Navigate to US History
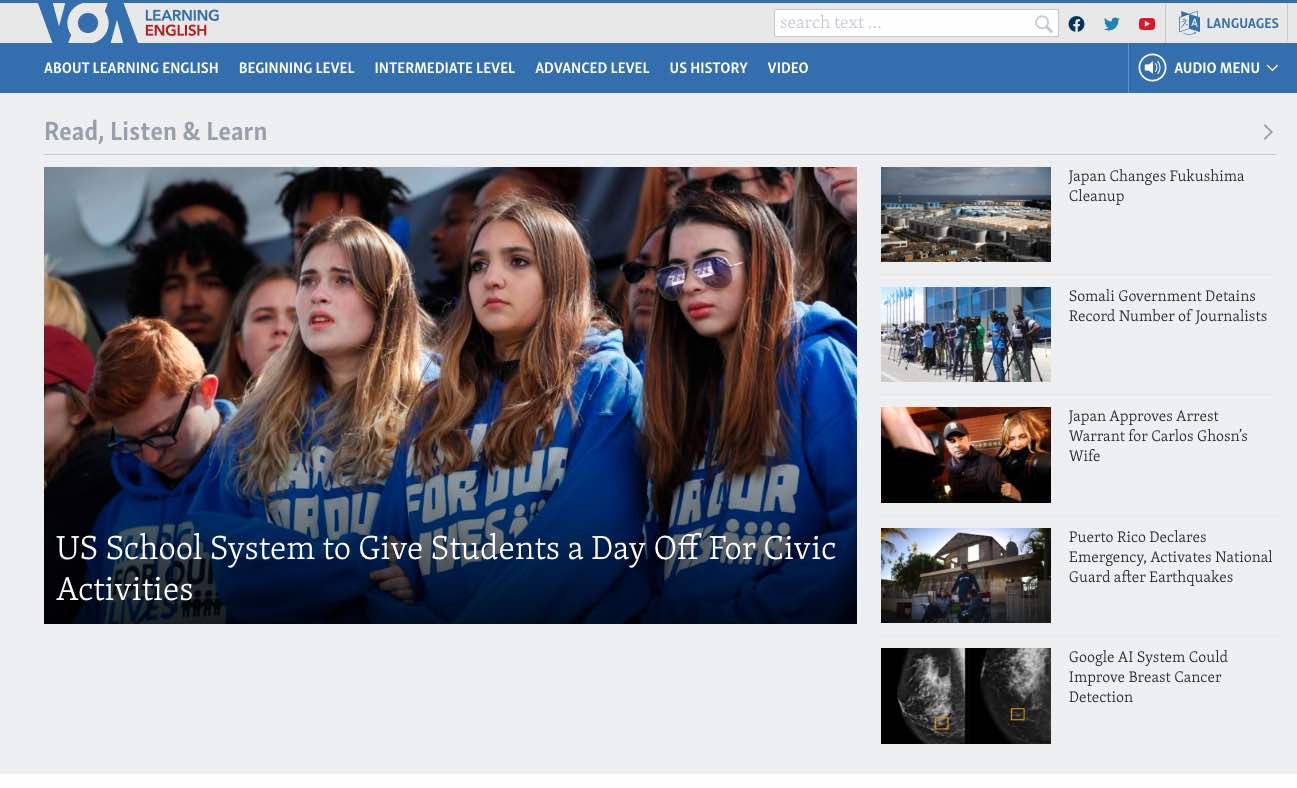 pos(708,68)
